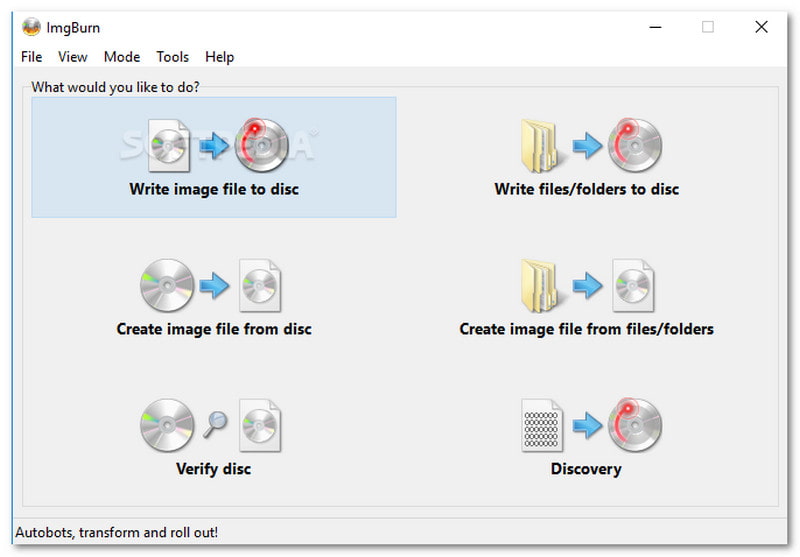The width and height of the screenshot is (800, 557).
Task: Click the ImgBurn app icon in title bar
Action: (x=31, y=27)
